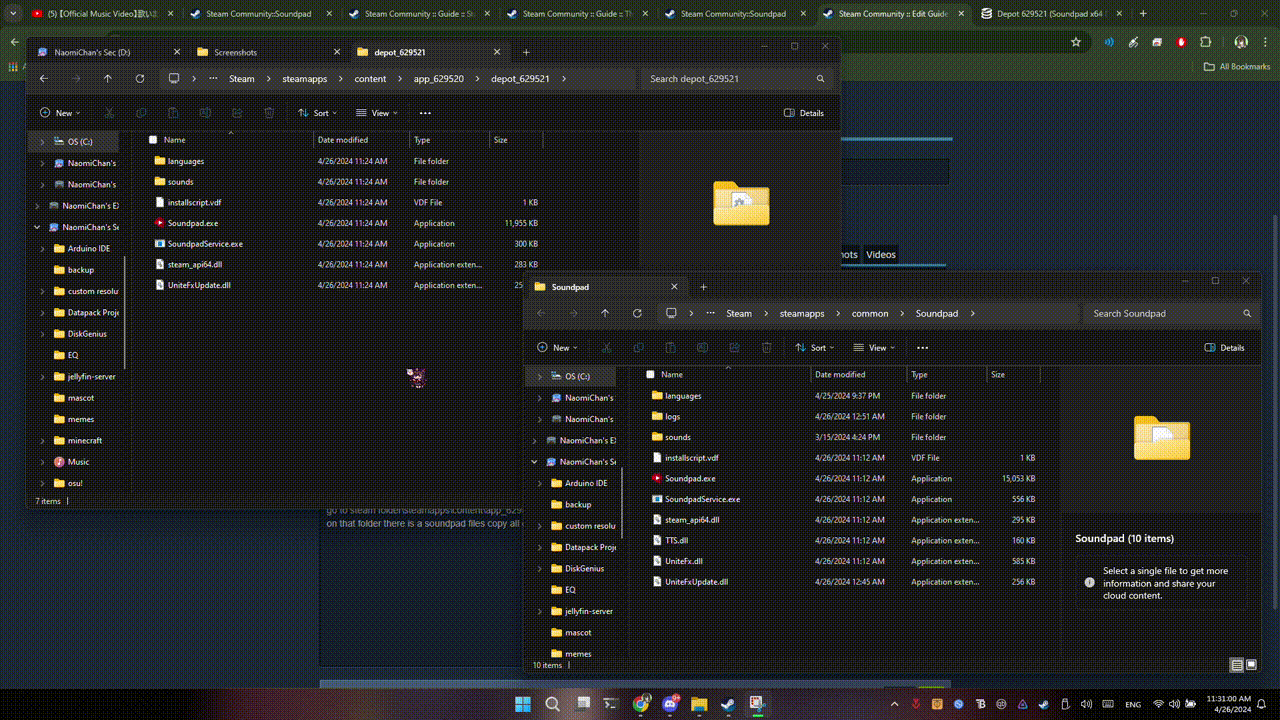Open Windows Start menu

(x=522, y=704)
